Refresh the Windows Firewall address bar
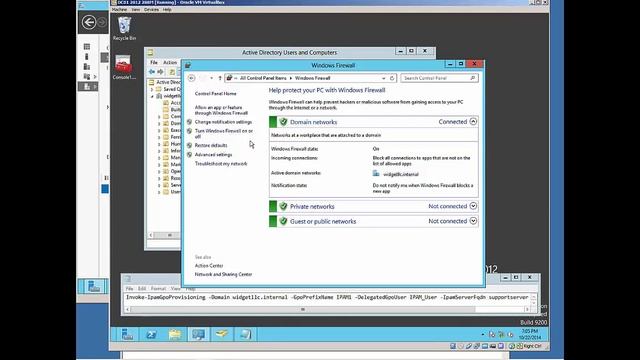The width and height of the screenshot is (640, 360). 392,78
